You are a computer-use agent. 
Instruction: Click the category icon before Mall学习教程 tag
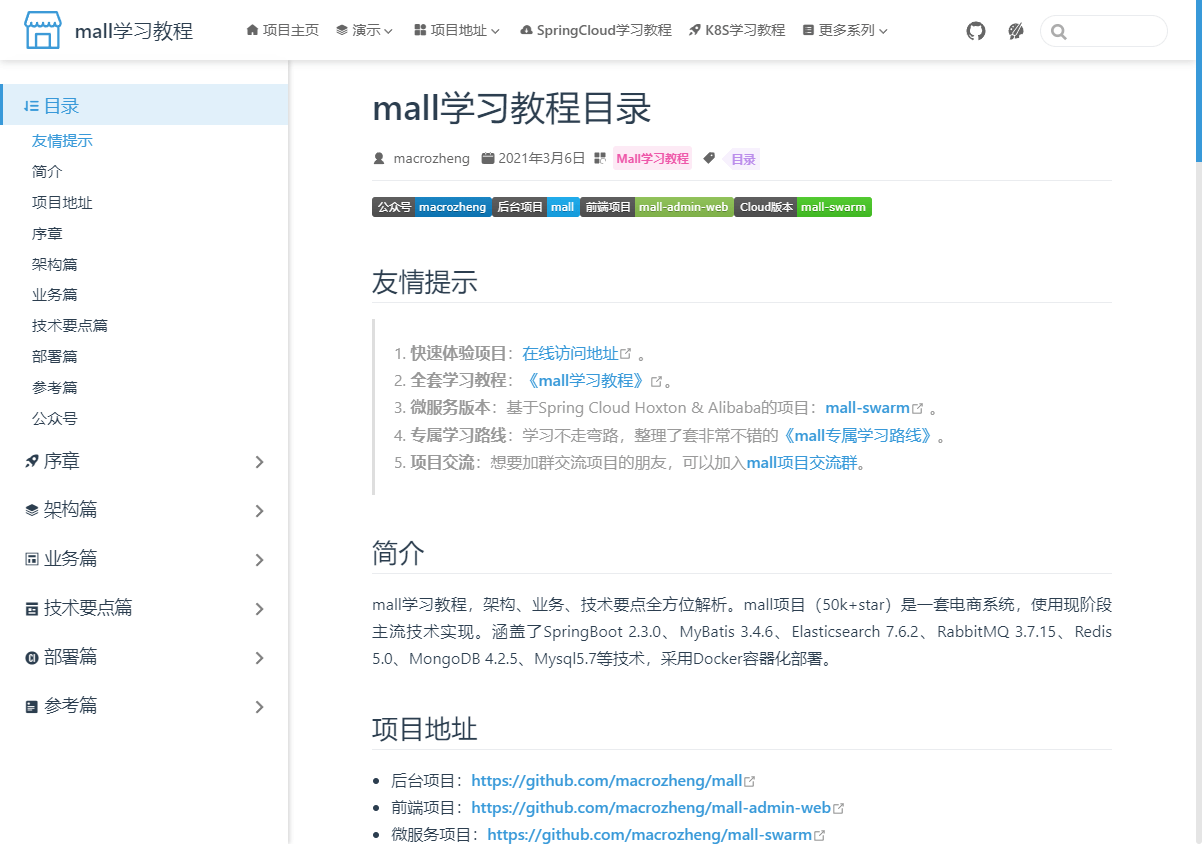point(600,158)
